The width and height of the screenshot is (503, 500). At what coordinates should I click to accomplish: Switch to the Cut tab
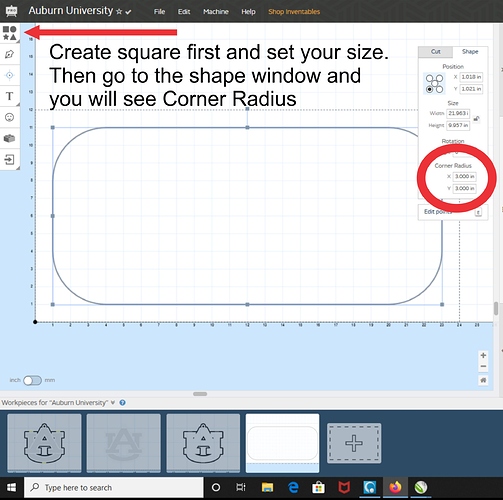(436, 52)
